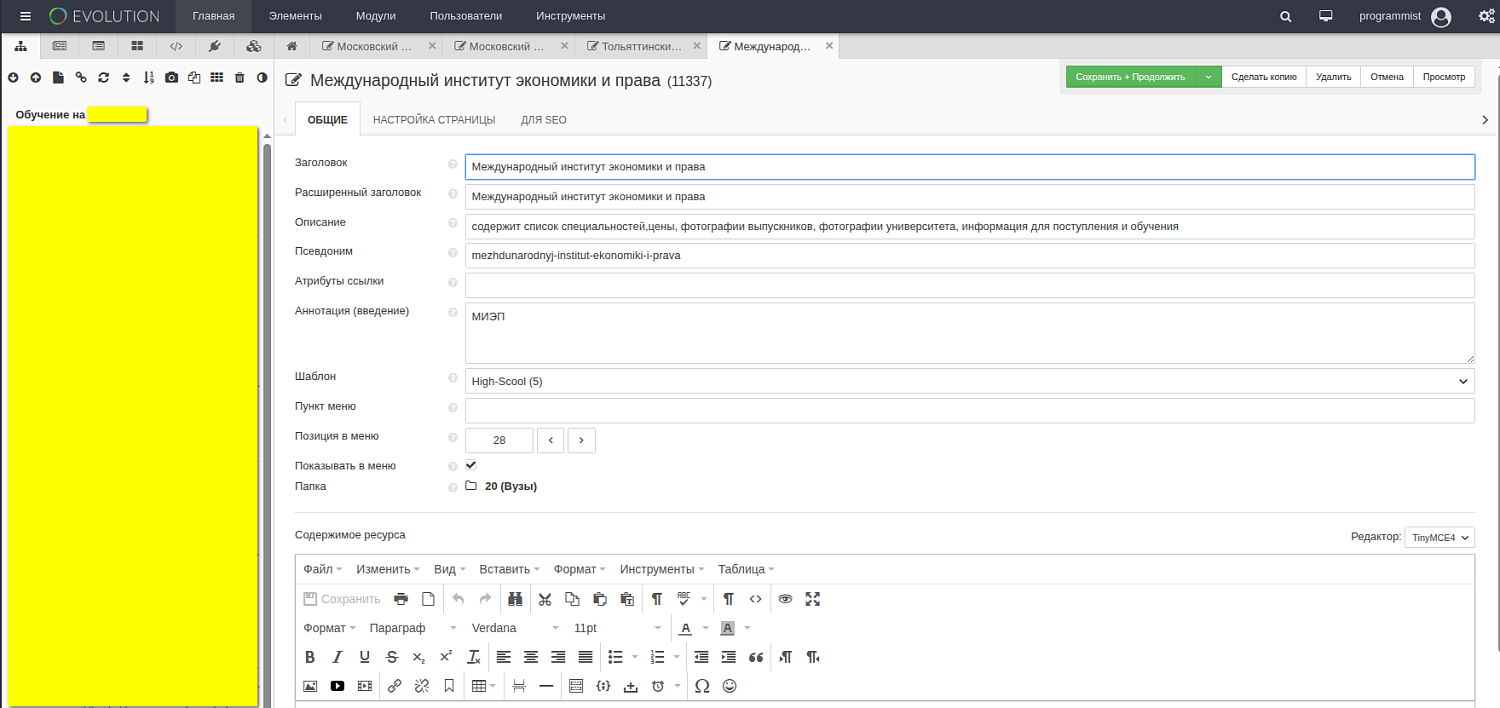Toggle fullscreen mode in the editor

(x=813, y=599)
